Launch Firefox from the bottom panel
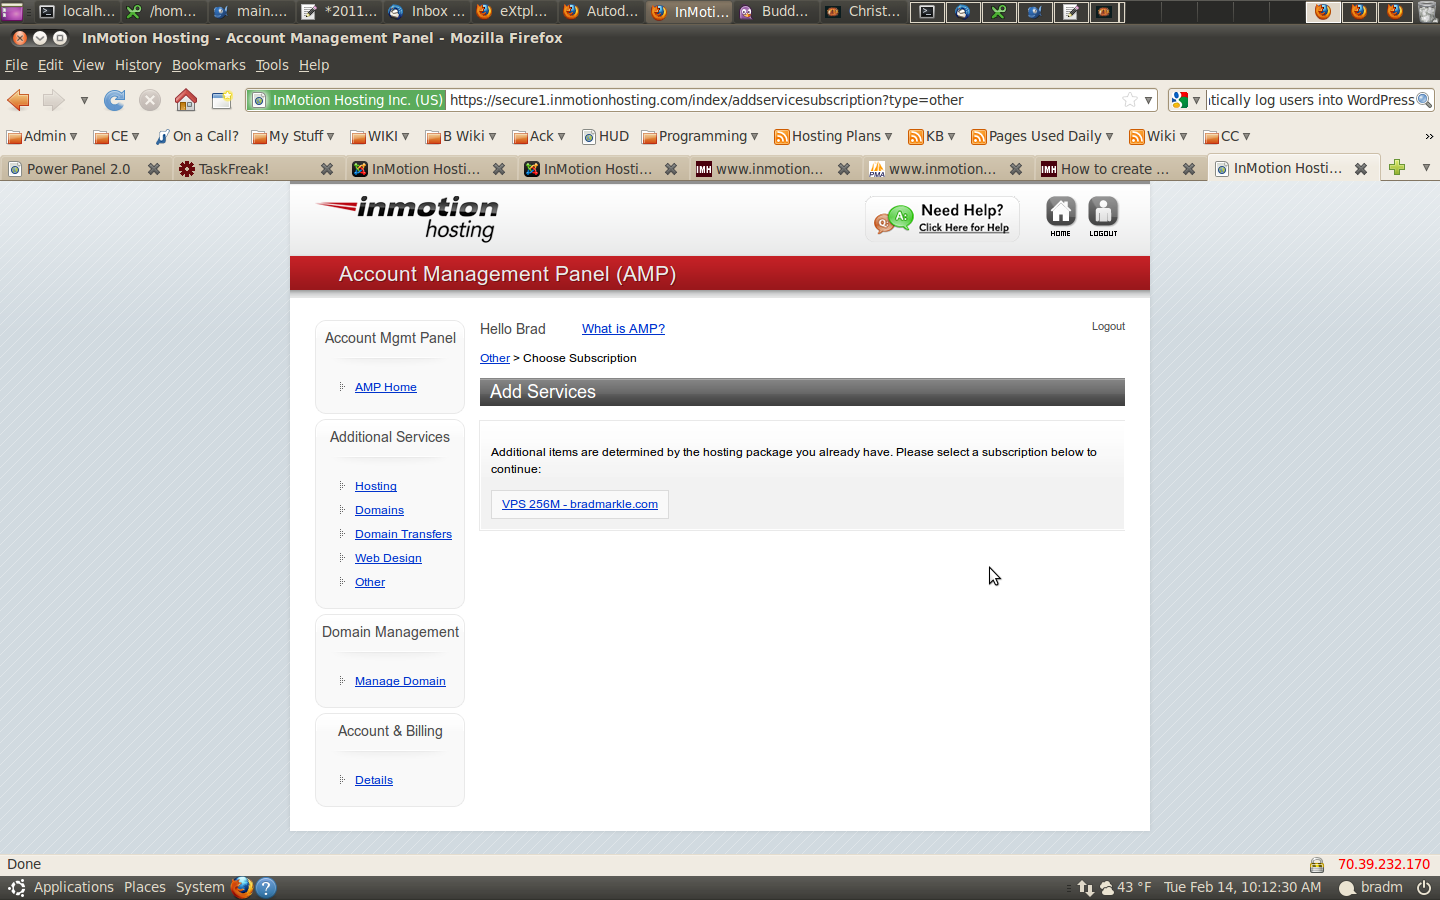The height and width of the screenshot is (900, 1440). (242, 887)
